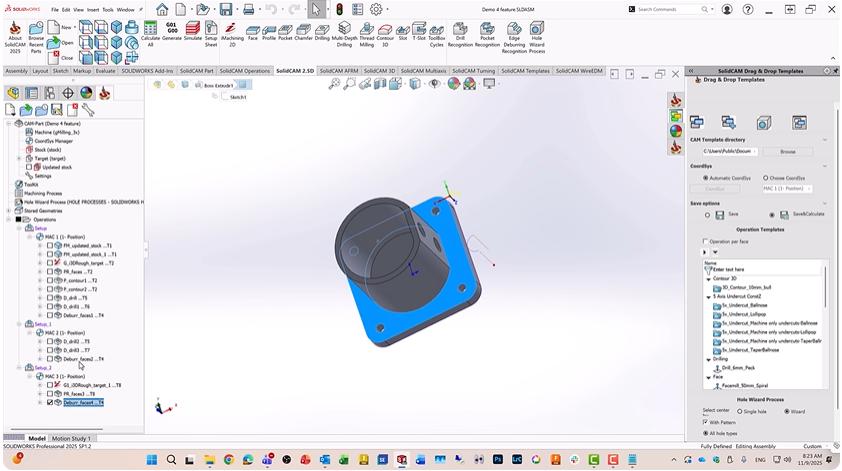This screenshot has width=842, height=471.
Task: Tick the FM_updated_stock ...T1 checkbox
Action: click(50, 245)
